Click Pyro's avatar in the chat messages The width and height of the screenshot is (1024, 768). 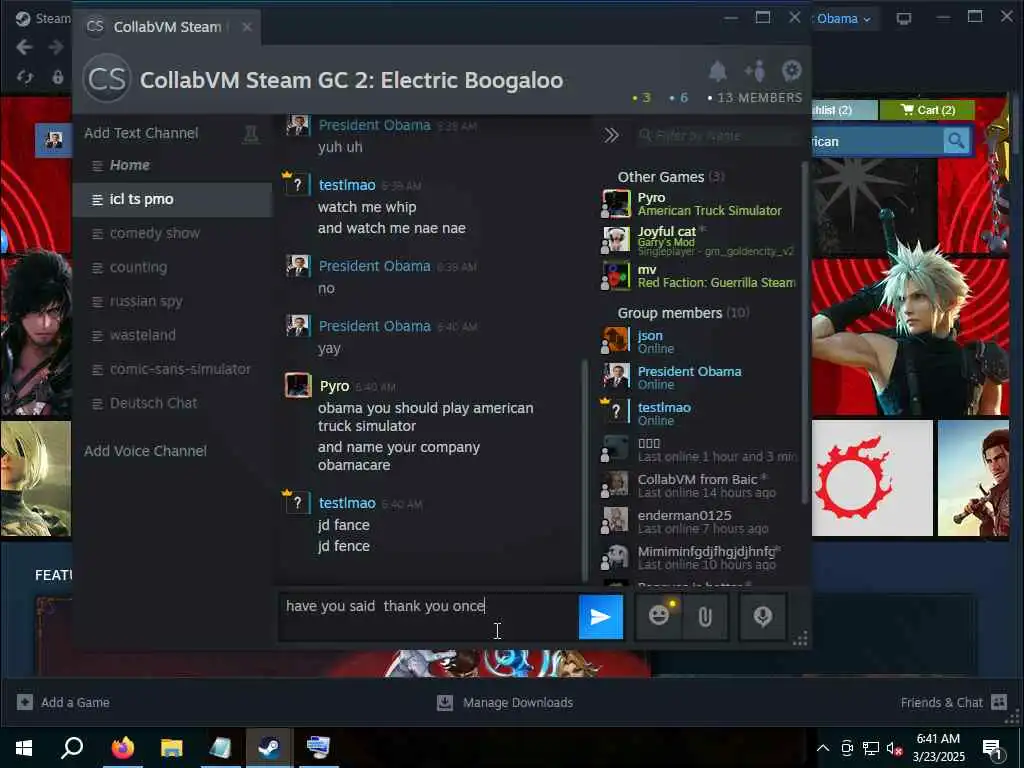pos(298,385)
